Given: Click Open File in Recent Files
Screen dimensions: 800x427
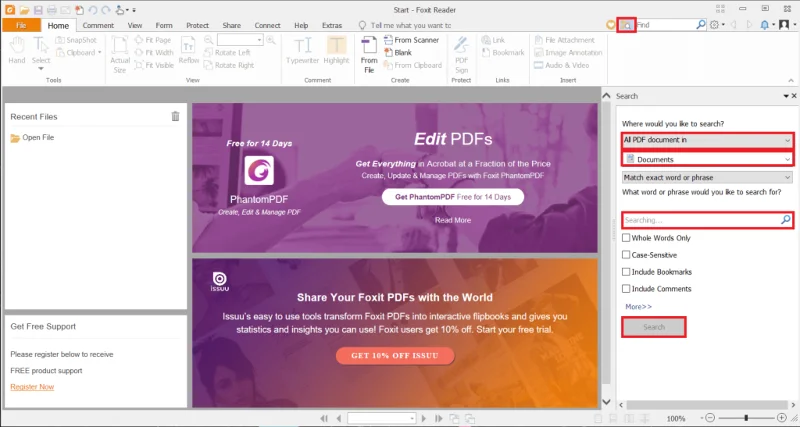Looking at the screenshot, I should pos(32,137).
